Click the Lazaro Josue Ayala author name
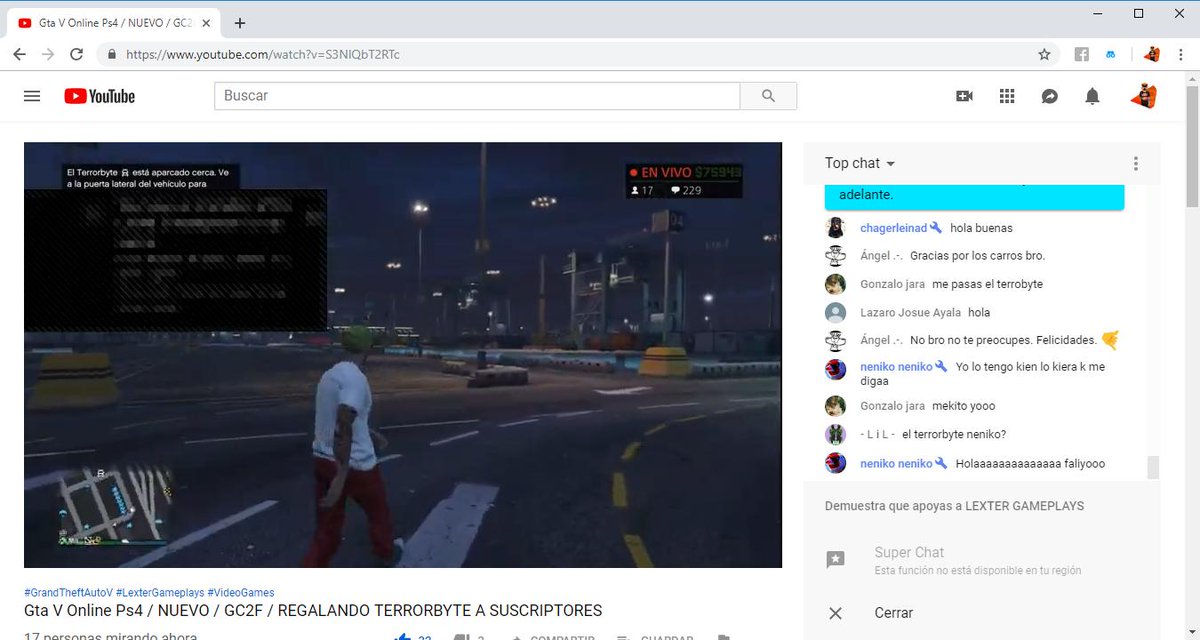1200x640 pixels. pos(911,313)
